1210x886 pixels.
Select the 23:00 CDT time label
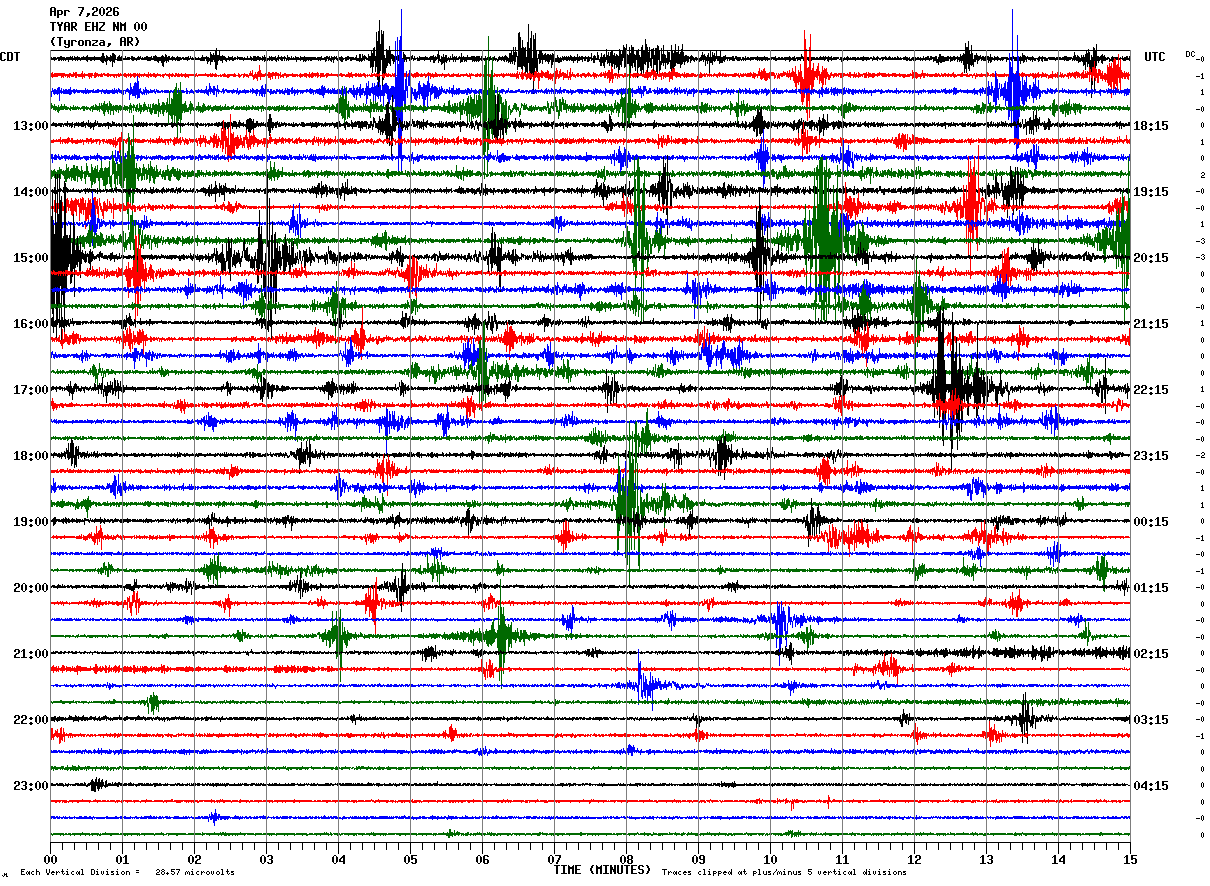pos(31,786)
